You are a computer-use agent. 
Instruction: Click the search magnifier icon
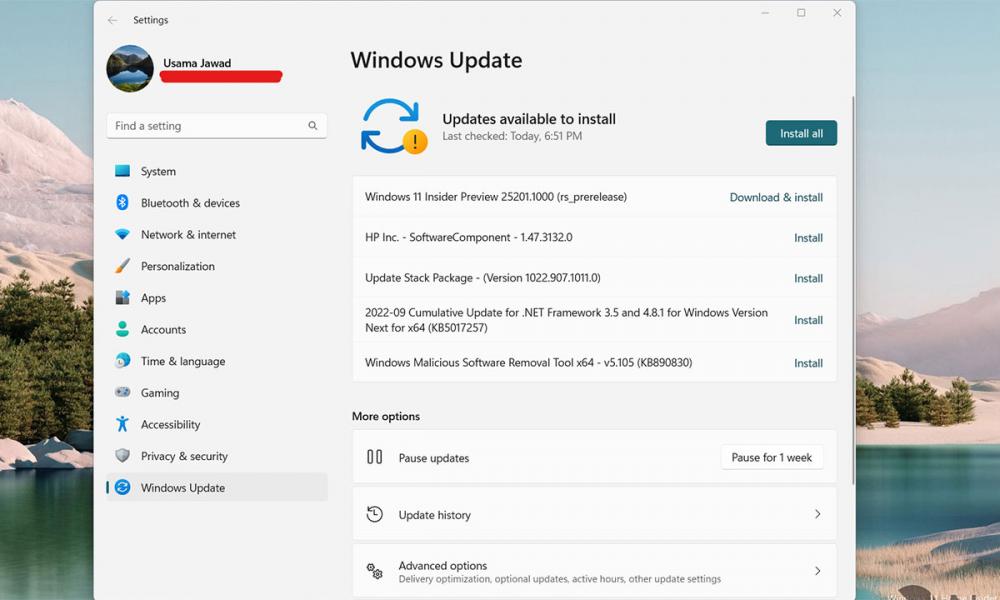pos(313,126)
